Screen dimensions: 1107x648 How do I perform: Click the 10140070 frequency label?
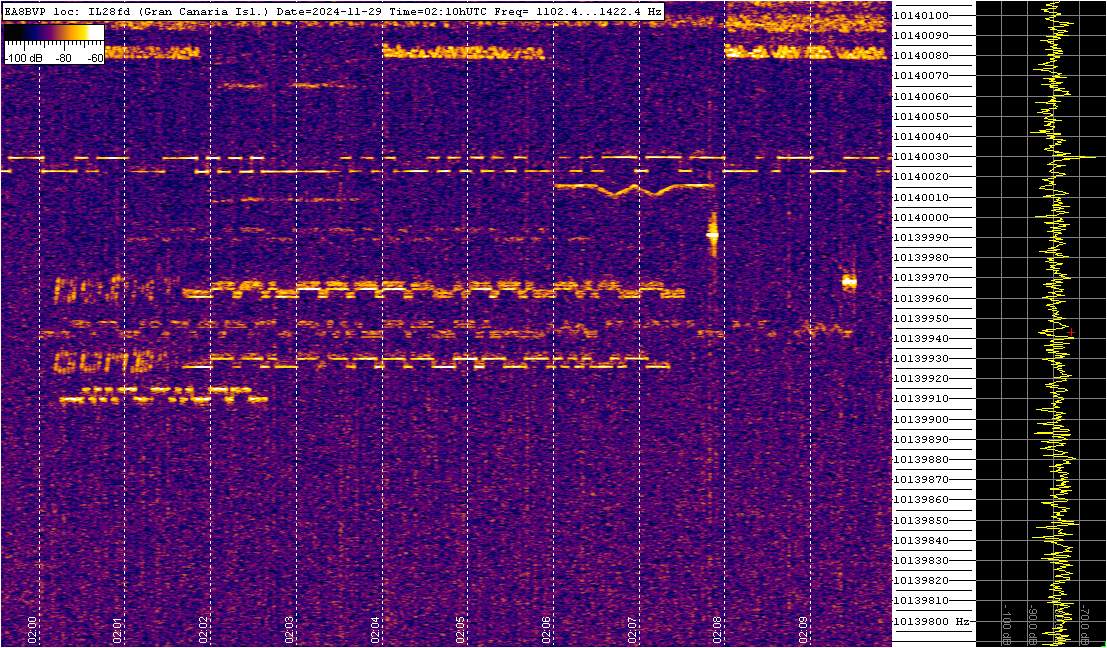tap(921, 76)
